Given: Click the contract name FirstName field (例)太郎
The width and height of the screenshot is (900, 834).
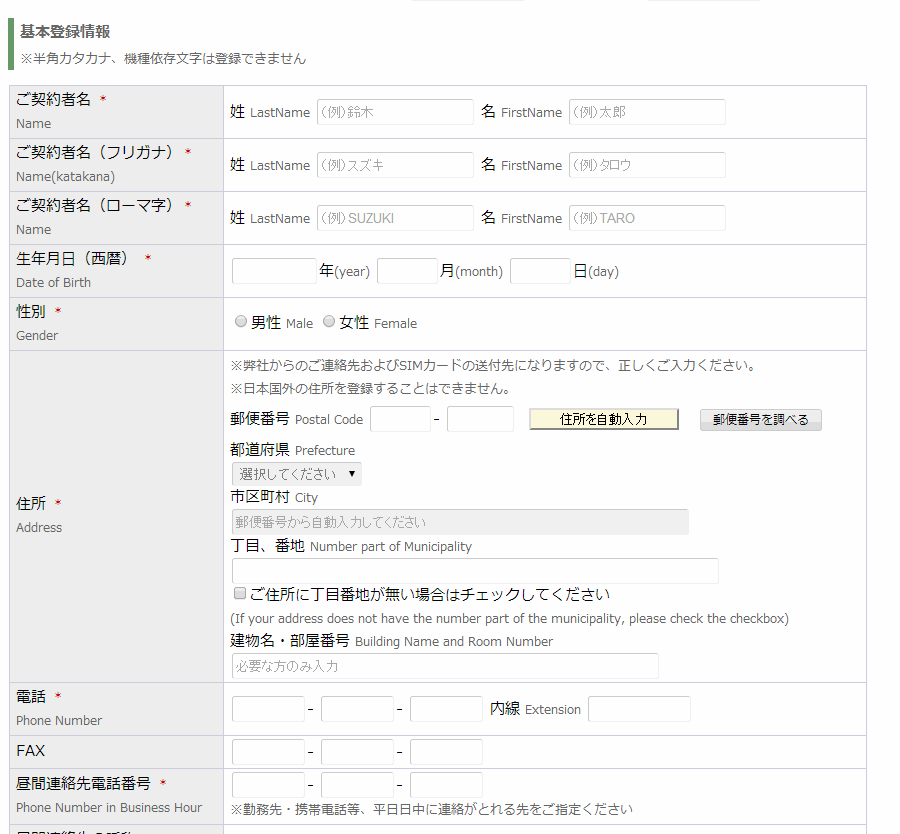Looking at the screenshot, I should pyautogui.click(x=647, y=112).
